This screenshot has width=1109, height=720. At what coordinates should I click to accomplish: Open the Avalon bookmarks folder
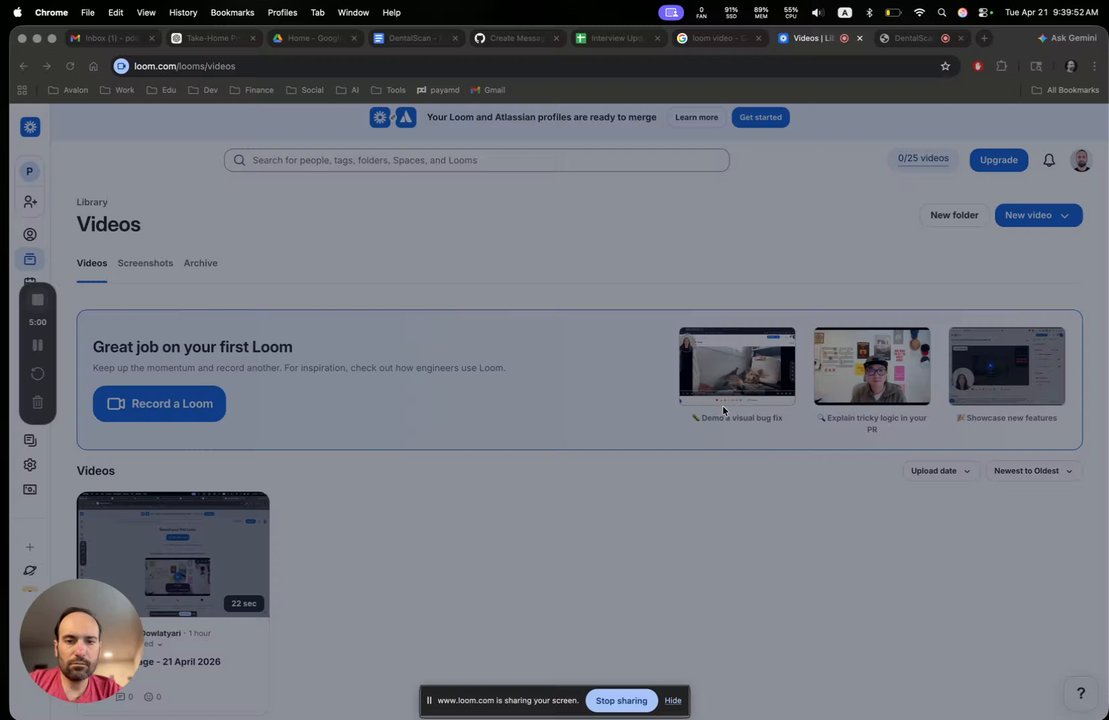pos(68,90)
